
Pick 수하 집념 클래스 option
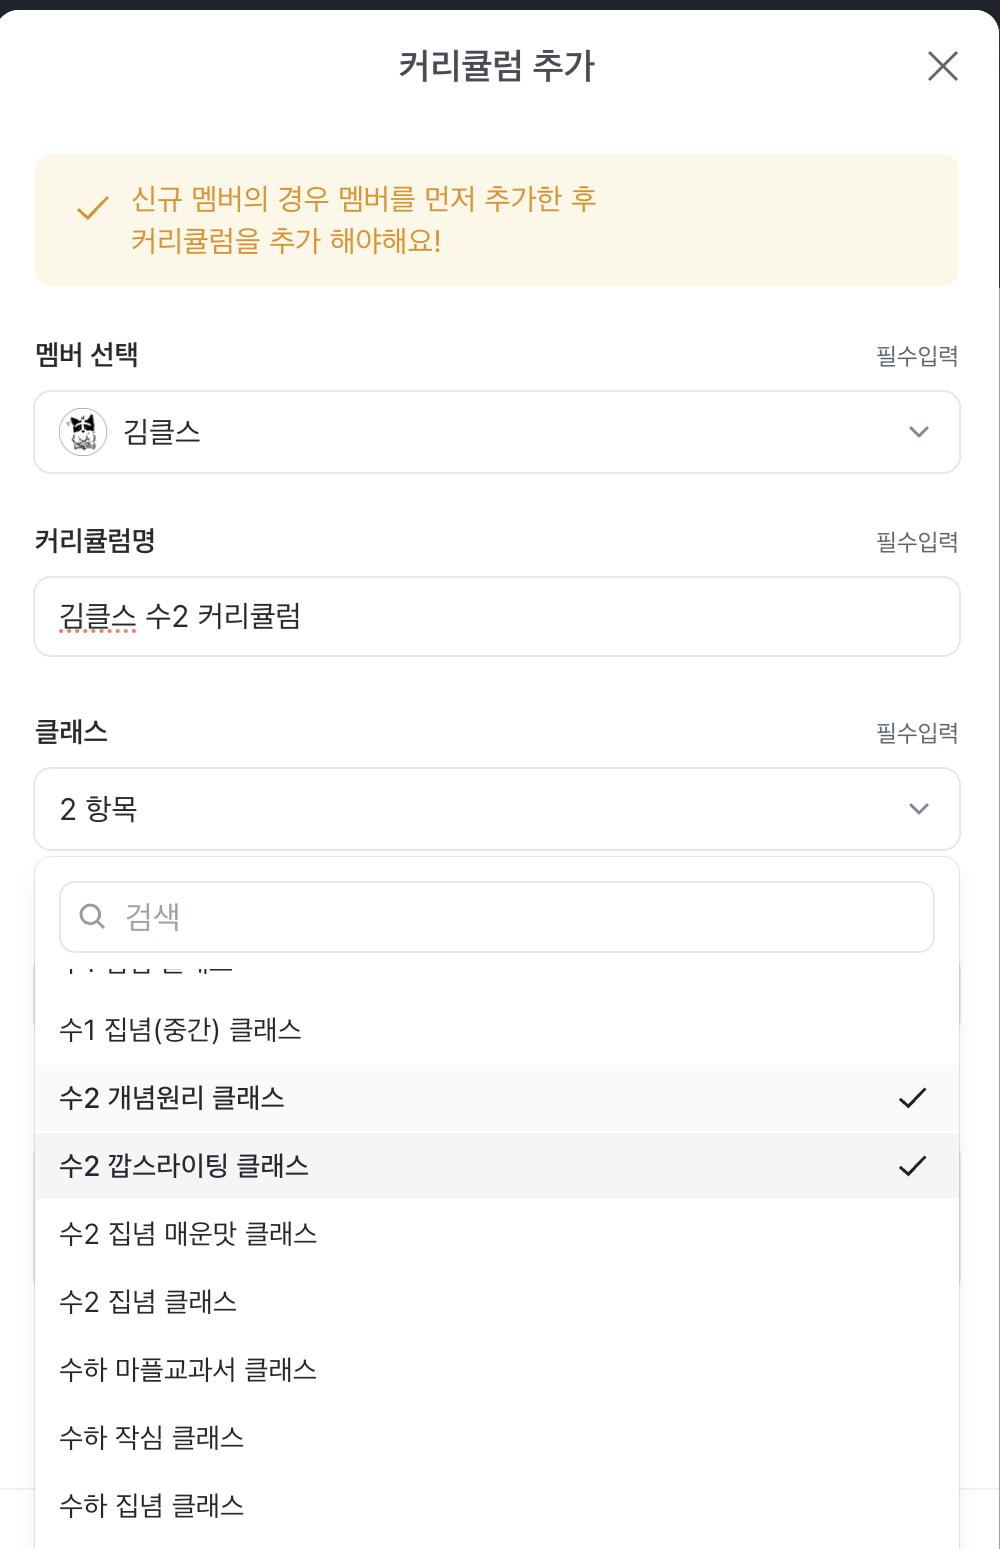152,1506
